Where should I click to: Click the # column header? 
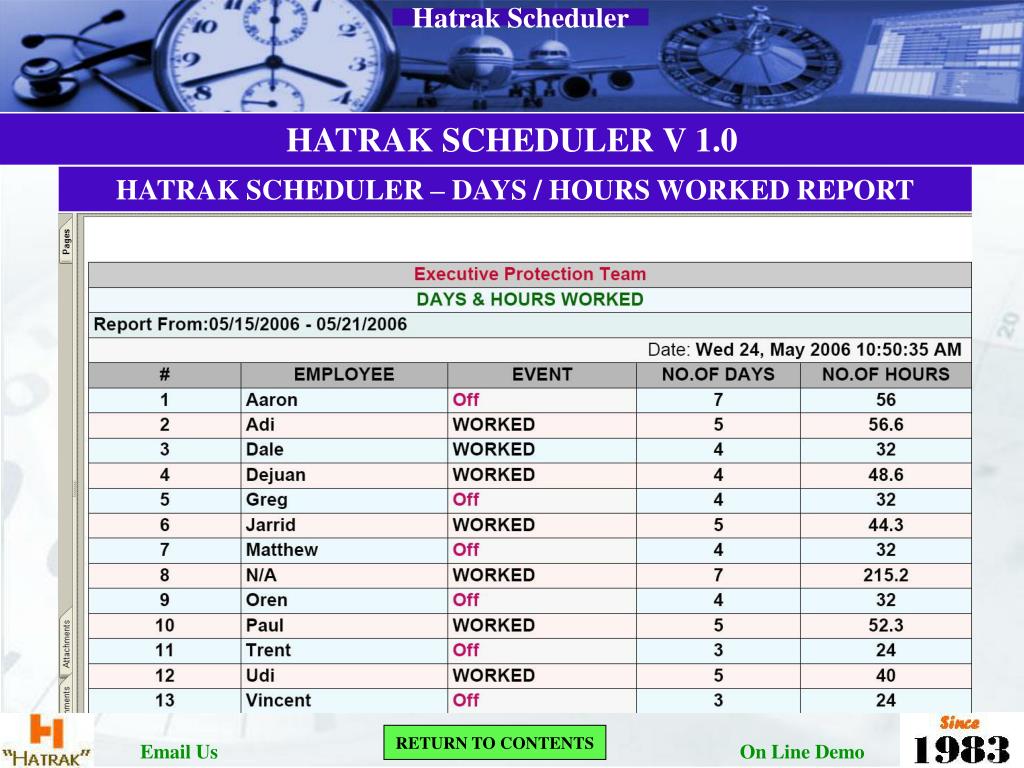point(165,374)
